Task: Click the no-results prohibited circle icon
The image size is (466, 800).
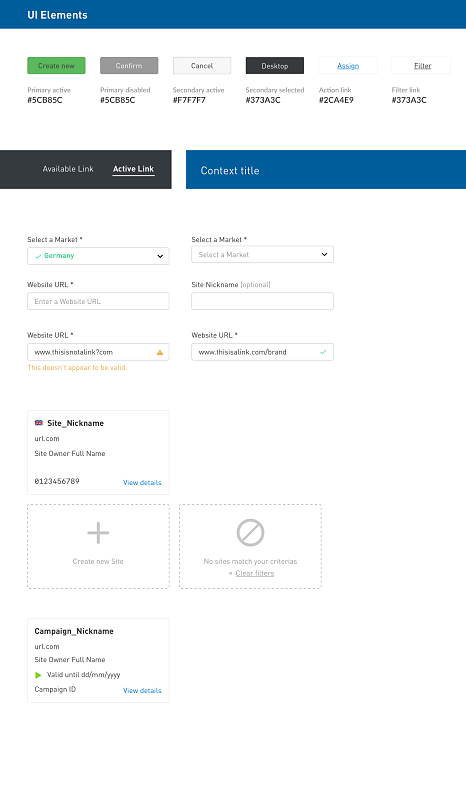Action: pos(250,533)
